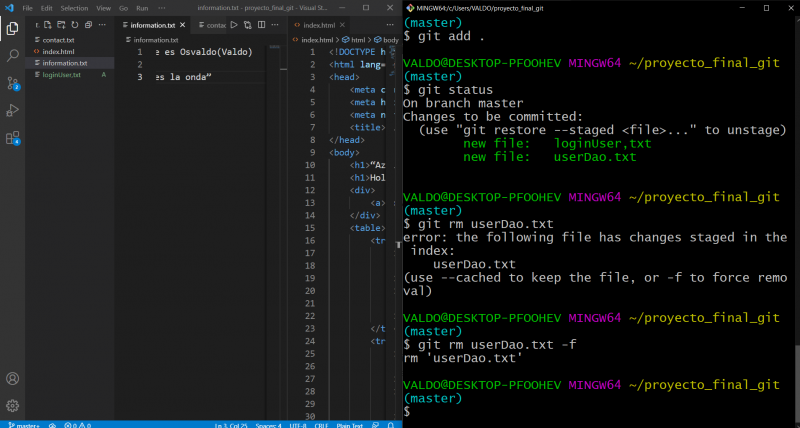Switch to the index.html editor tab
This screenshot has width=800, height=428.
coord(319,24)
